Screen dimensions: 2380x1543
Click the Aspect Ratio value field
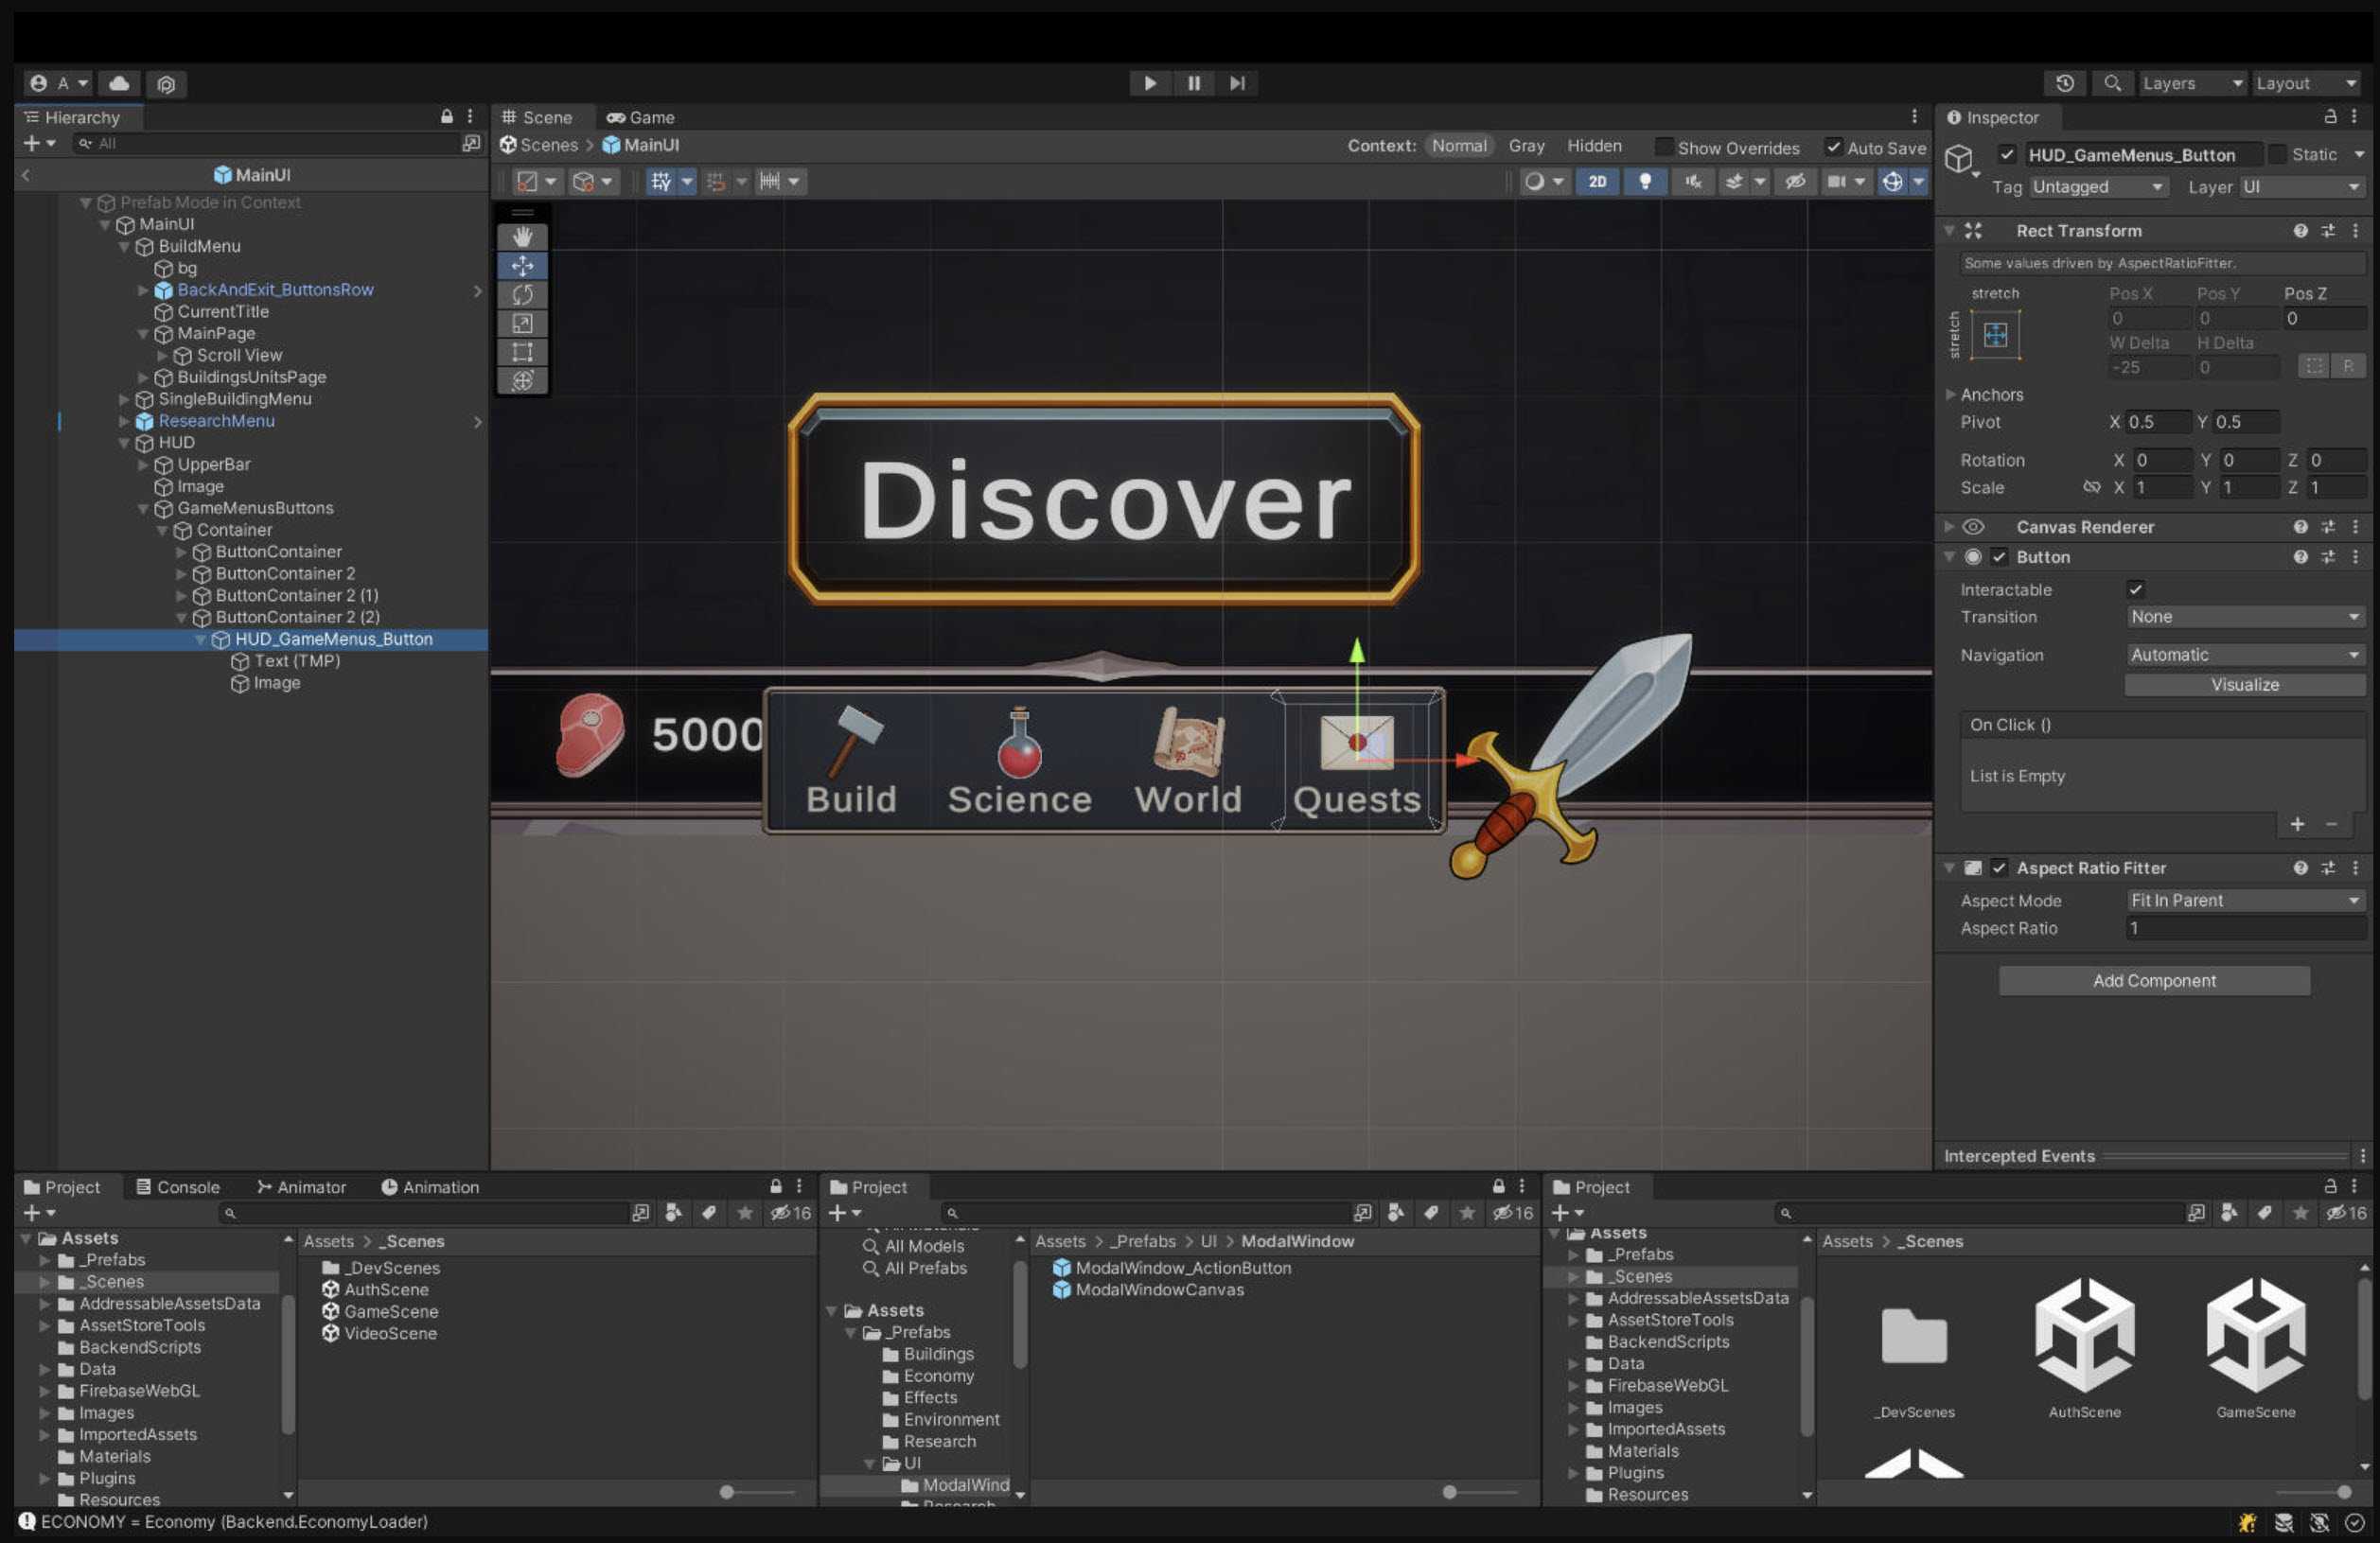point(2245,929)
